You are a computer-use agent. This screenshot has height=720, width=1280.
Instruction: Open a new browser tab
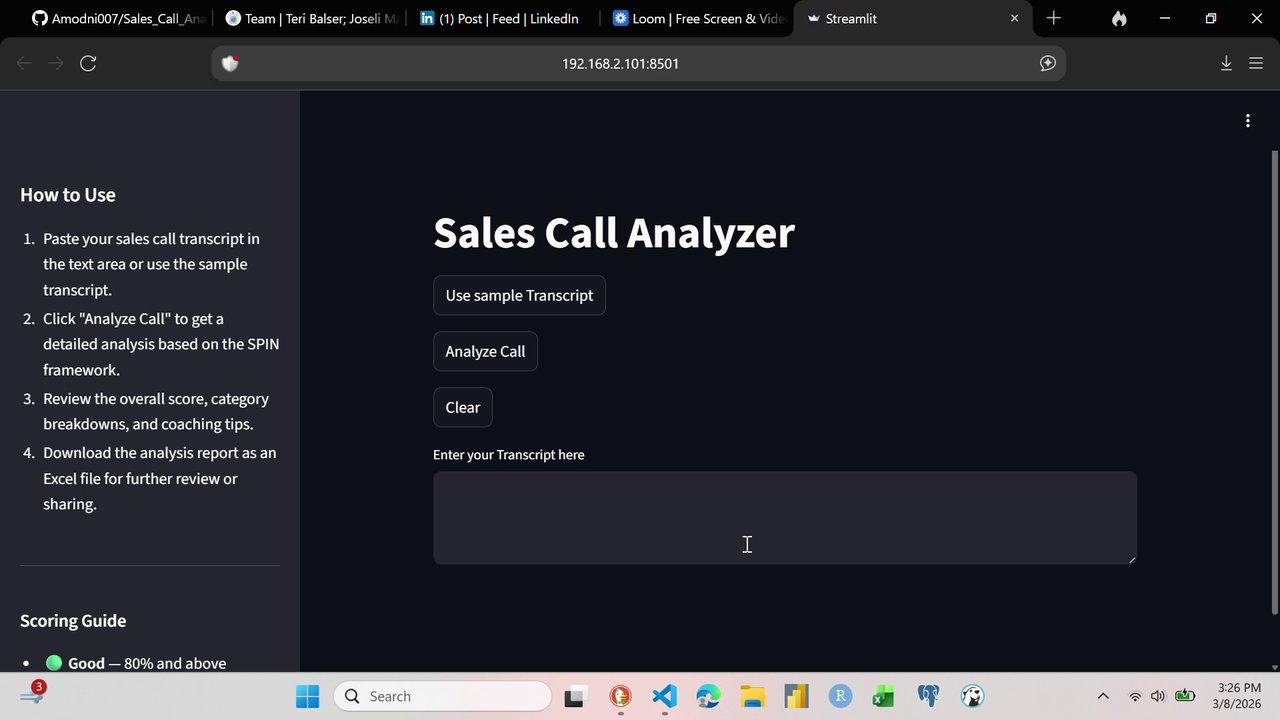[1053, 18]
